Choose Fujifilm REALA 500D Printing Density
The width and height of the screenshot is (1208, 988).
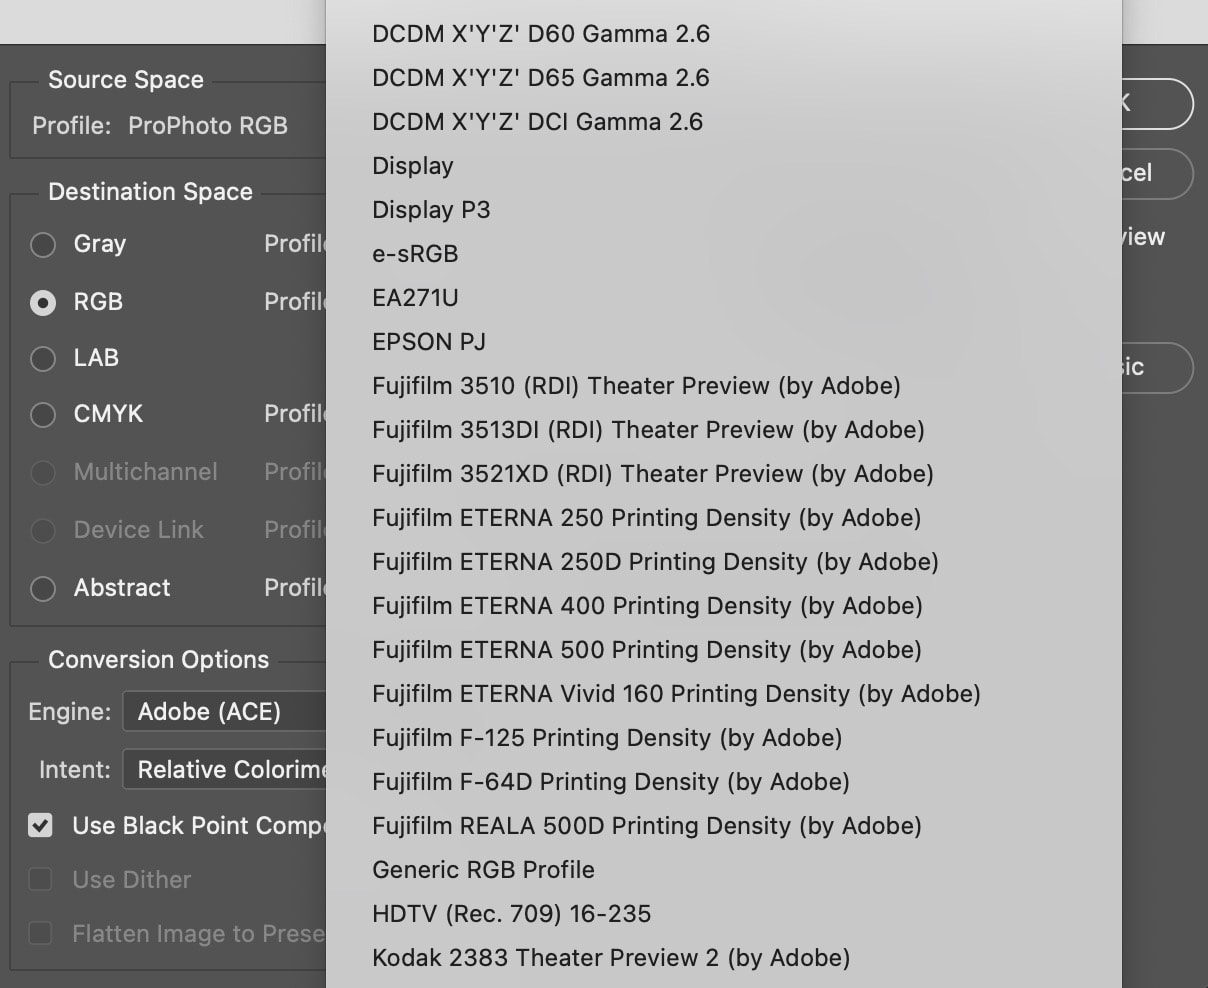(646, 826)
